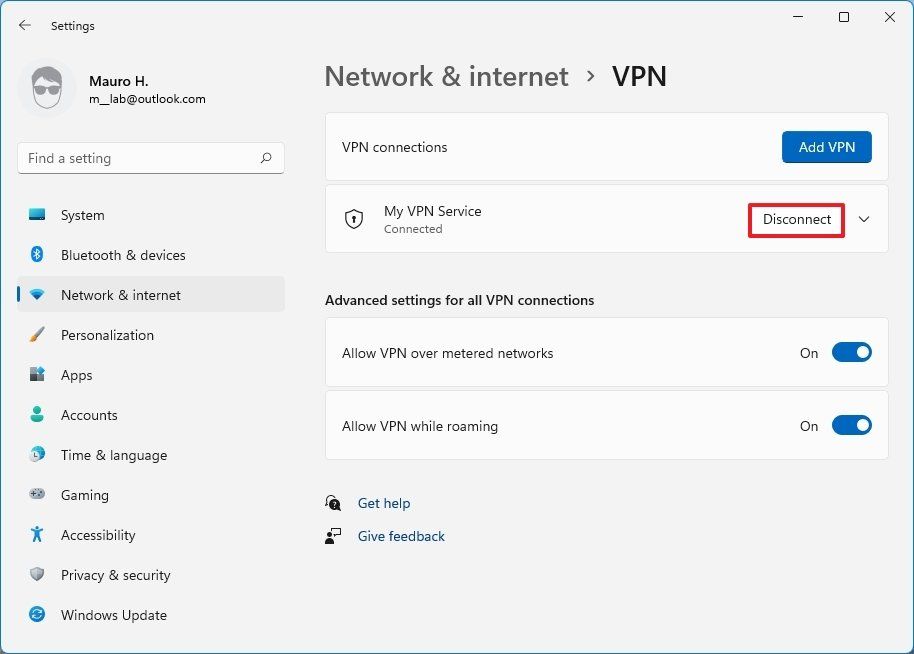Select Network & internet in the sidebar
The width and height of the screenshot is (914, 654).
point(120,295)
